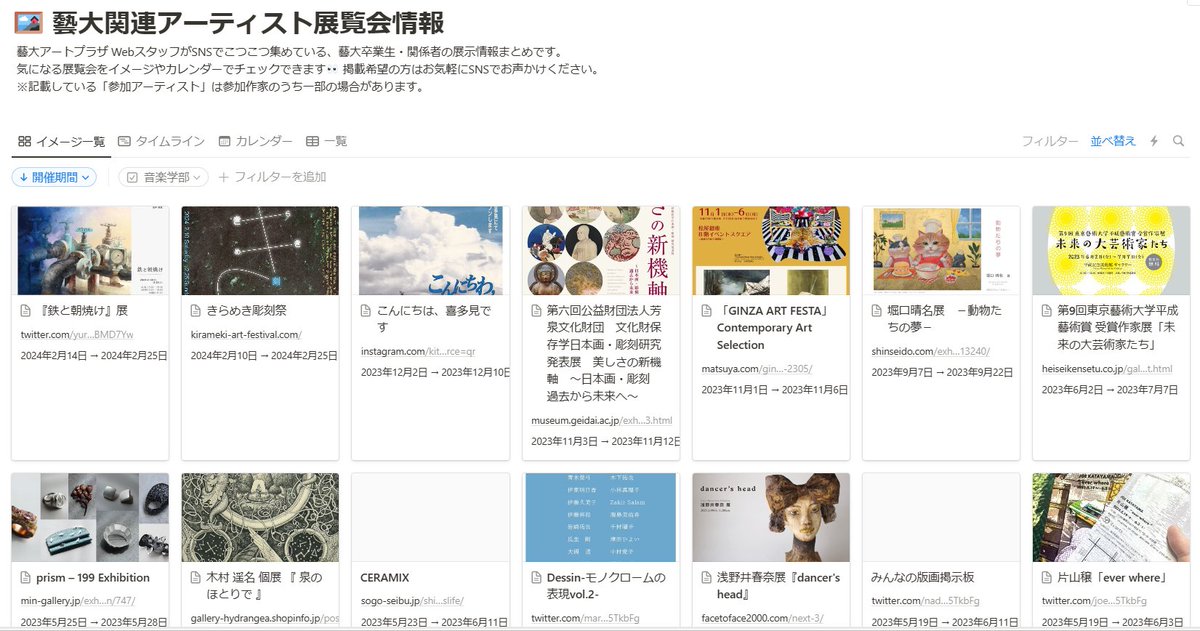Open the Dessin-モノクローム blue poster thumbnail
This screenshot has height=631, width=1200.
tap(600, 518)
